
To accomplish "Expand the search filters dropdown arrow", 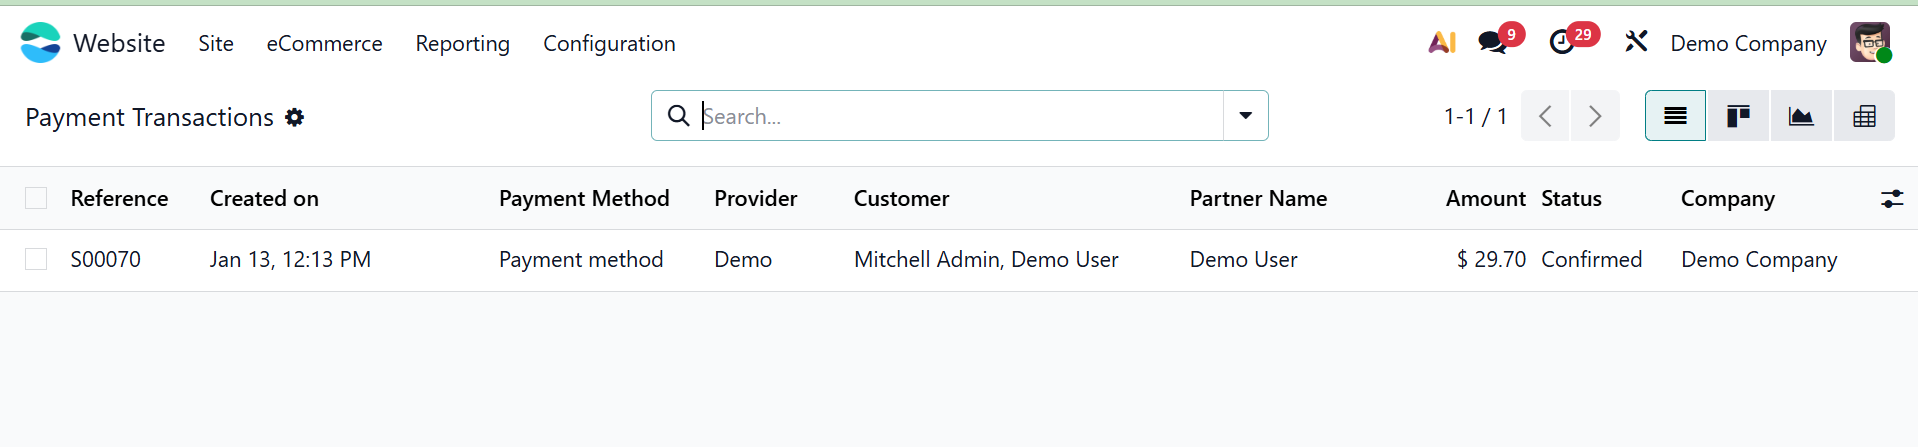I will (1245, 116).
